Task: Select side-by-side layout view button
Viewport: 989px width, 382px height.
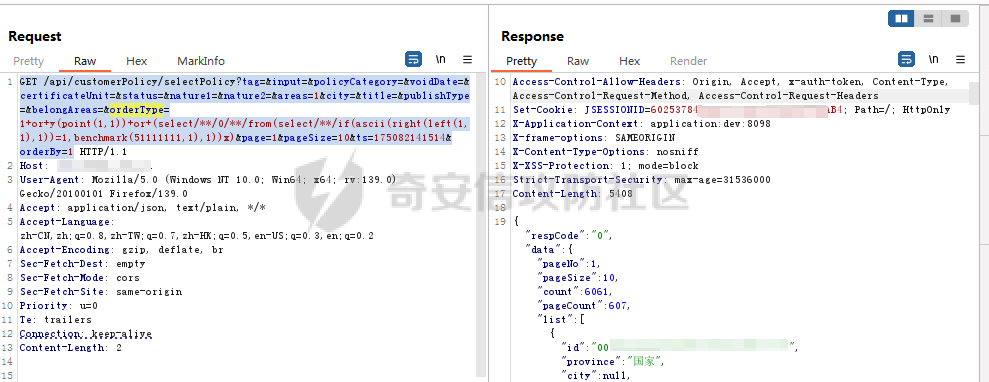Action: coord(902,19)
